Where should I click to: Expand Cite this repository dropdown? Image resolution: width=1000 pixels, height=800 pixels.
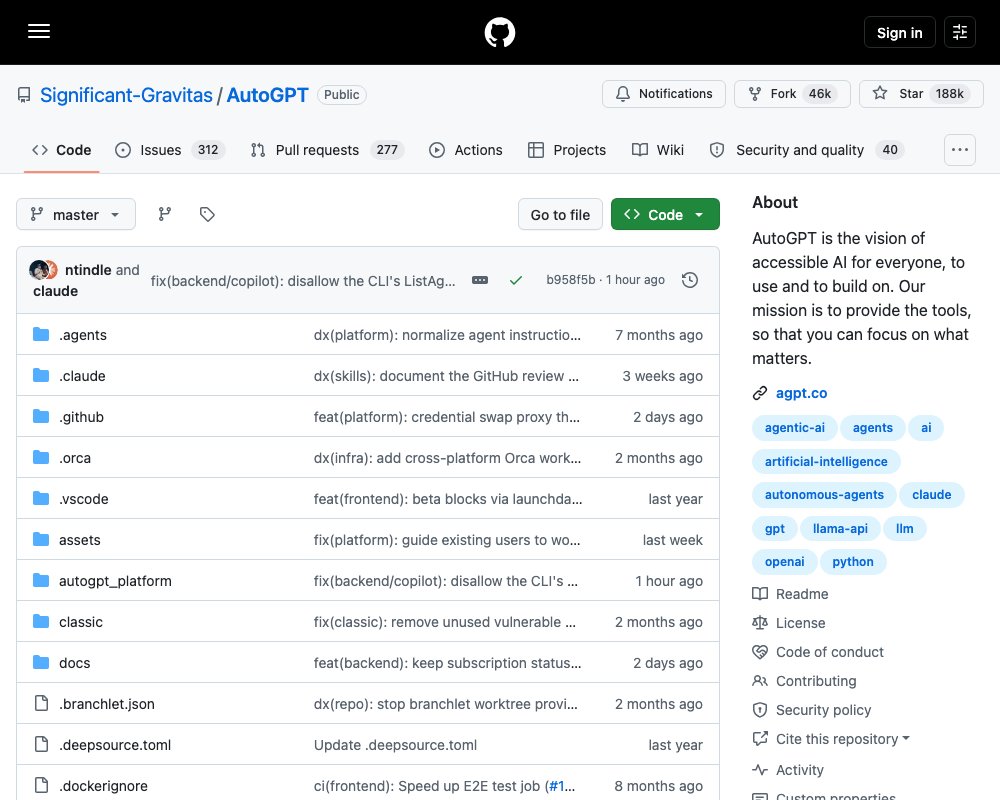(831, 739)
